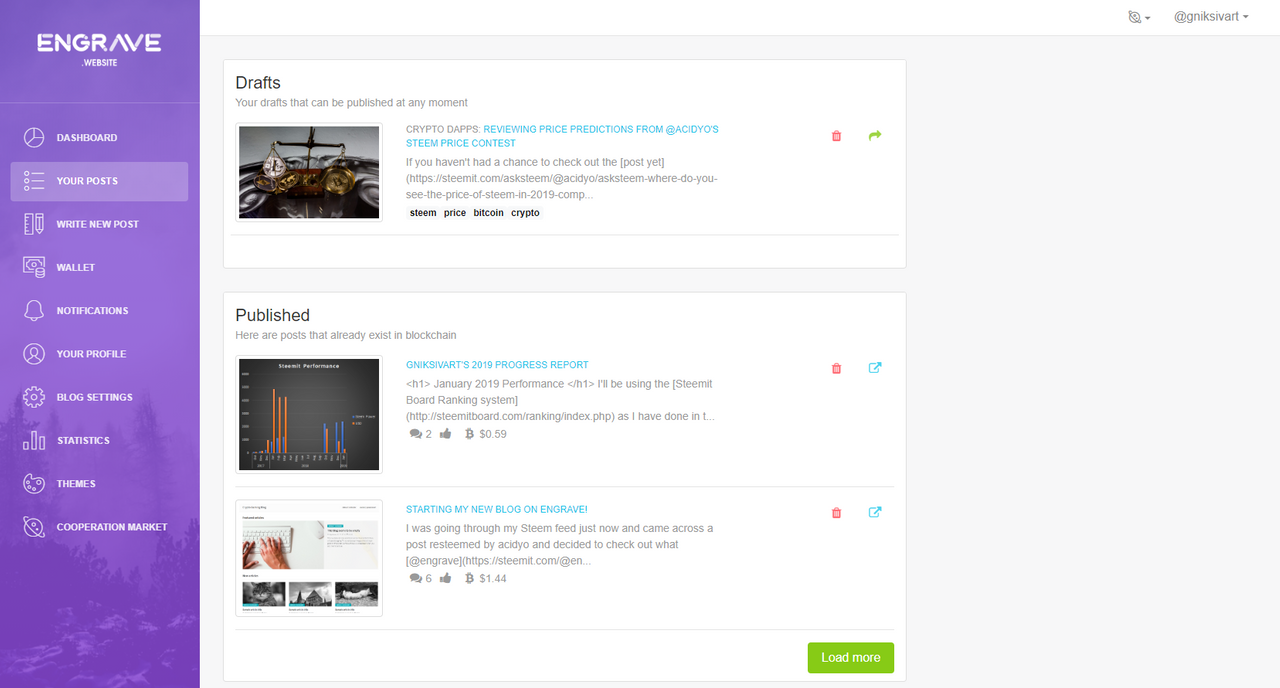This screenshot has height=688, width=1280.
Task: Click the steem tag on draft
Action: click(x=423, y=212)
